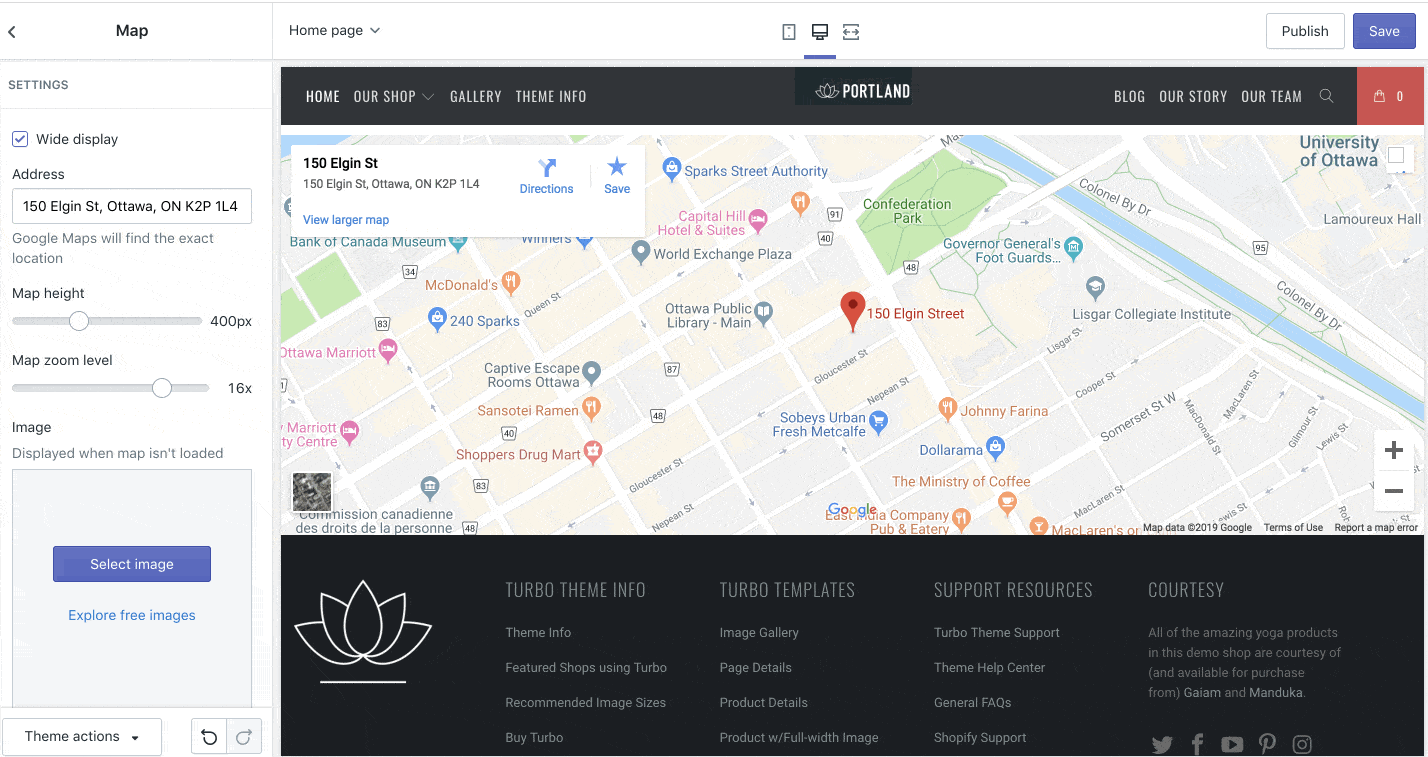Uncheck the Wide display checkbox
The width and height of the screenshot is (1428, 757).
pos(20,139)
